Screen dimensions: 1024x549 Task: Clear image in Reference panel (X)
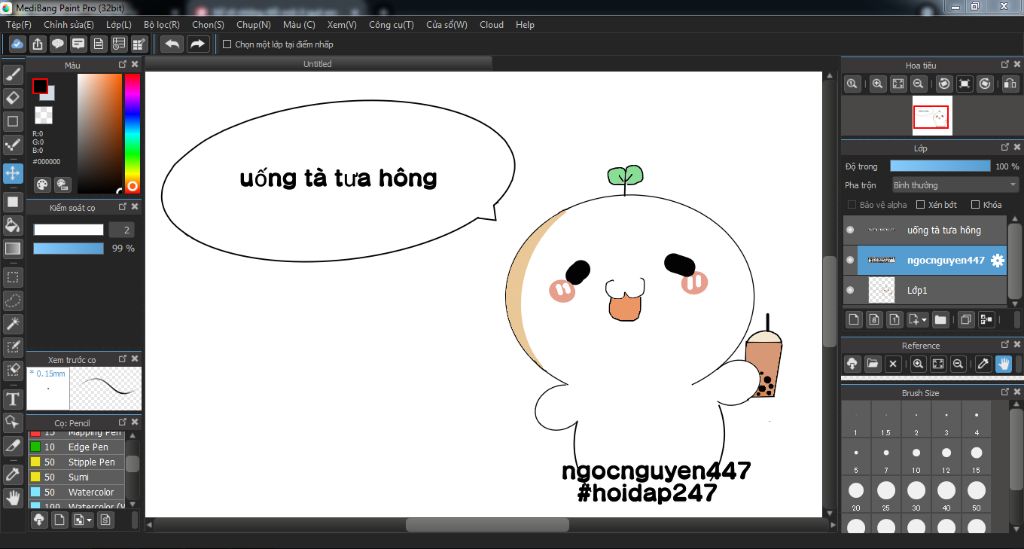[893, 364]
